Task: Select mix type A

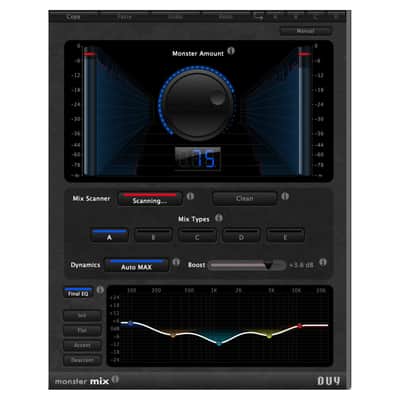Action: pos(109,235)
